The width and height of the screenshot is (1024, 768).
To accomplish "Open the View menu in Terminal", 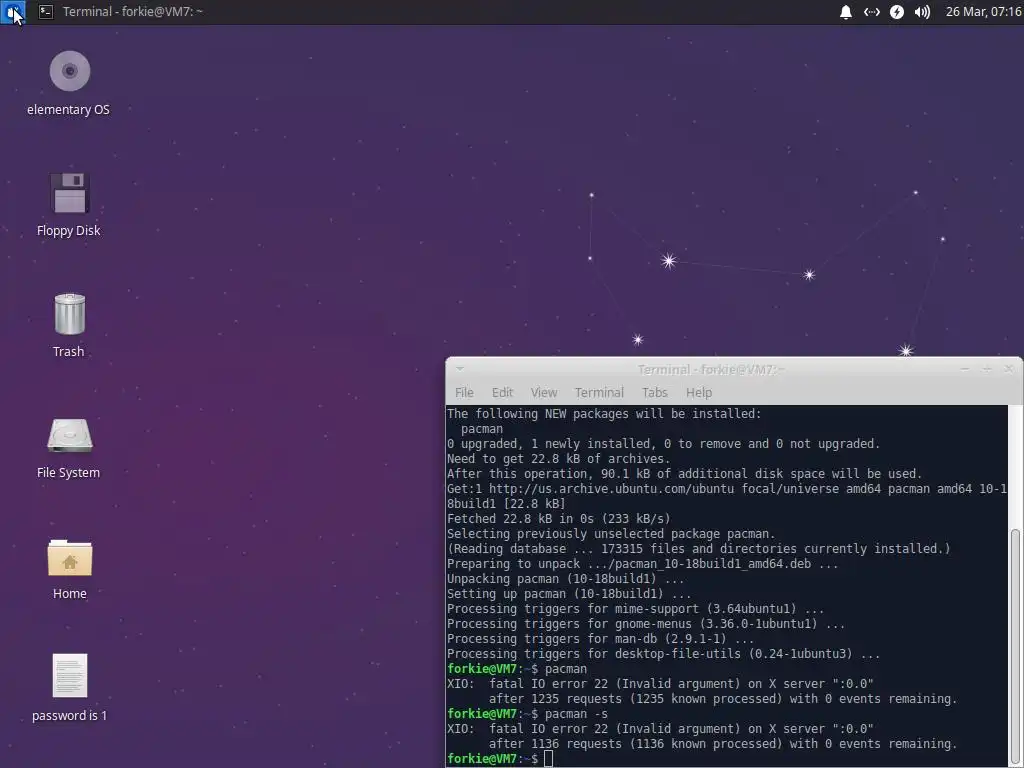I will [x=543, y=392].
